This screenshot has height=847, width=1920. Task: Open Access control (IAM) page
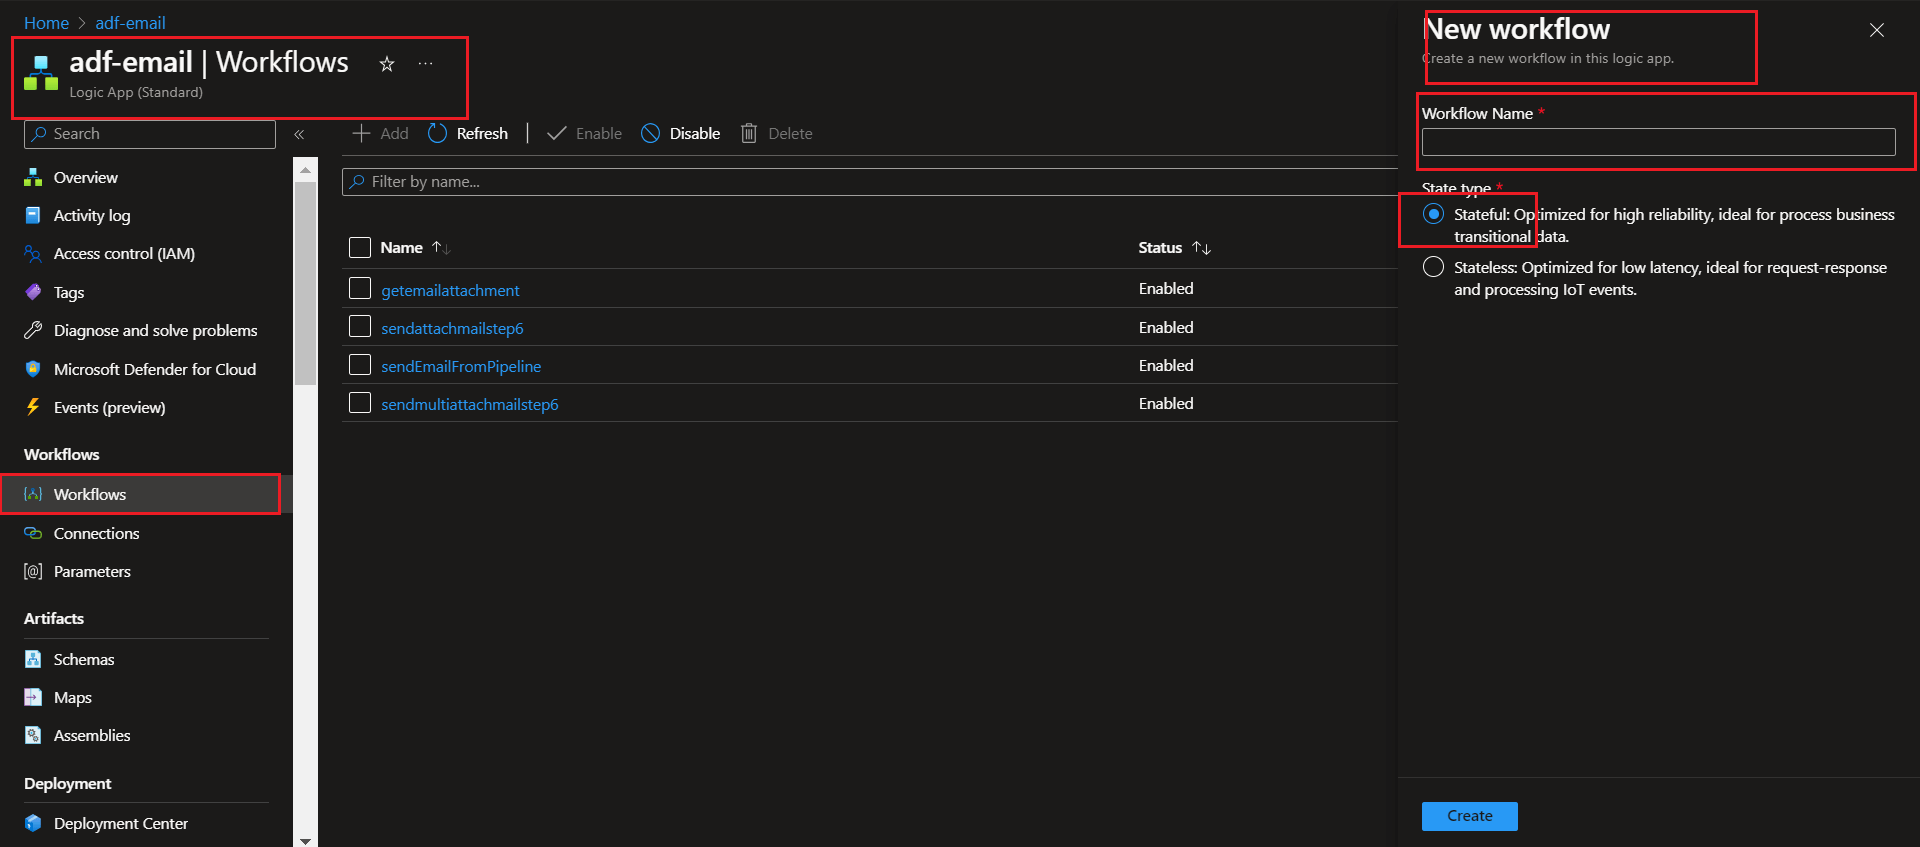coord(124,254)
